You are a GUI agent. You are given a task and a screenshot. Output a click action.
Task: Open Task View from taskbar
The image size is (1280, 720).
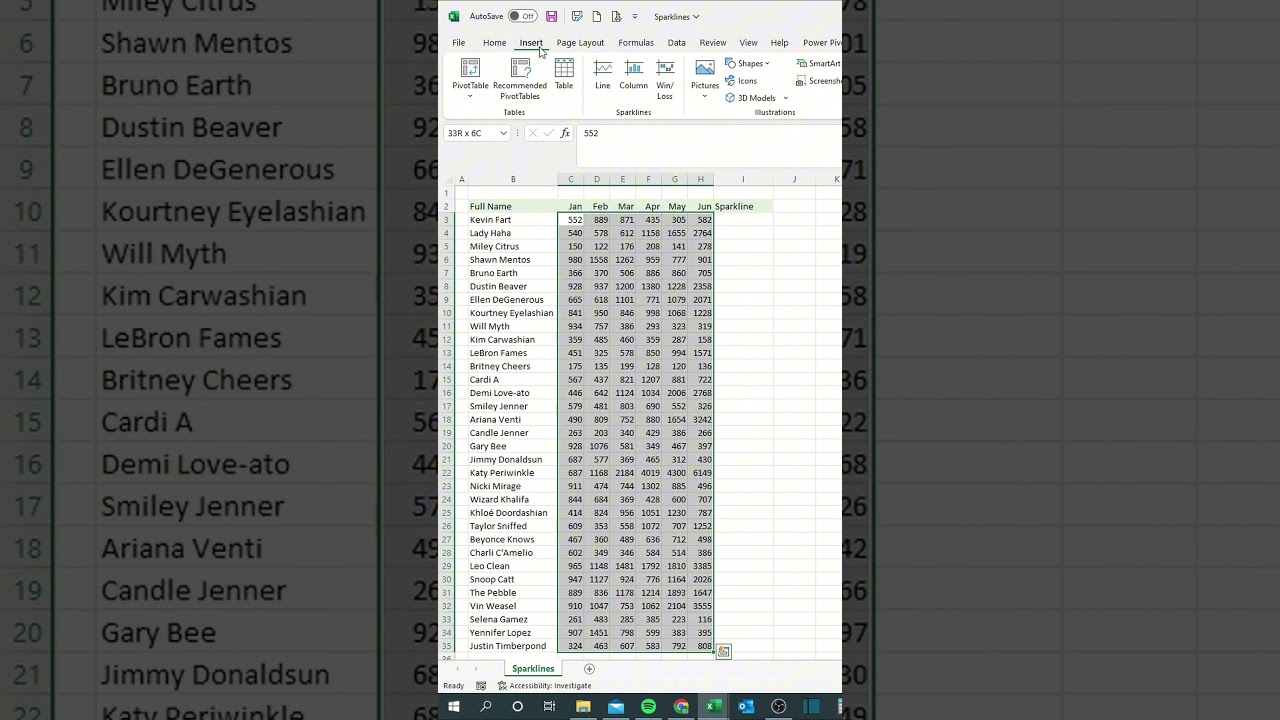click(549, 707)
